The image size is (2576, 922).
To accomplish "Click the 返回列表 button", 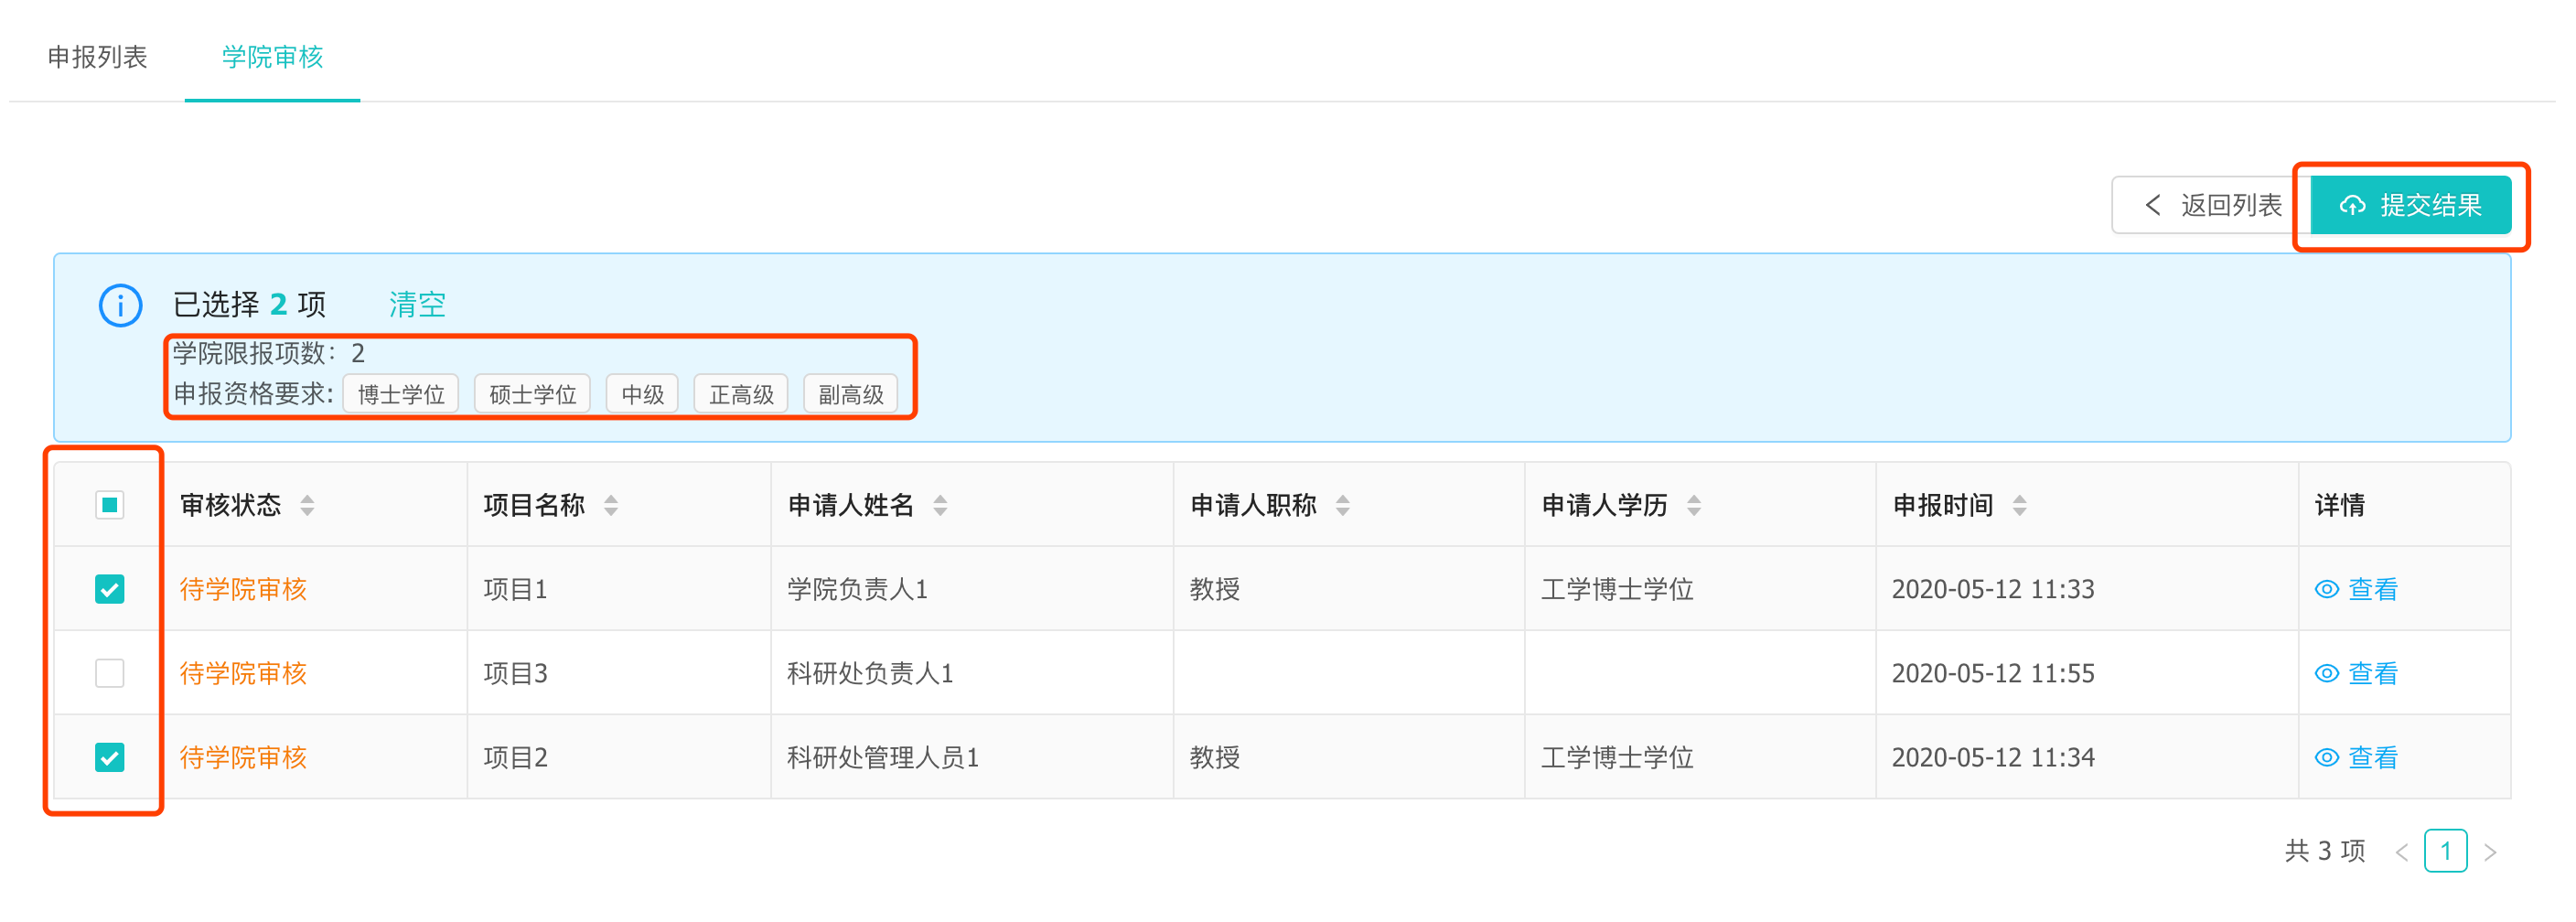I will (x=2211, y=205).
